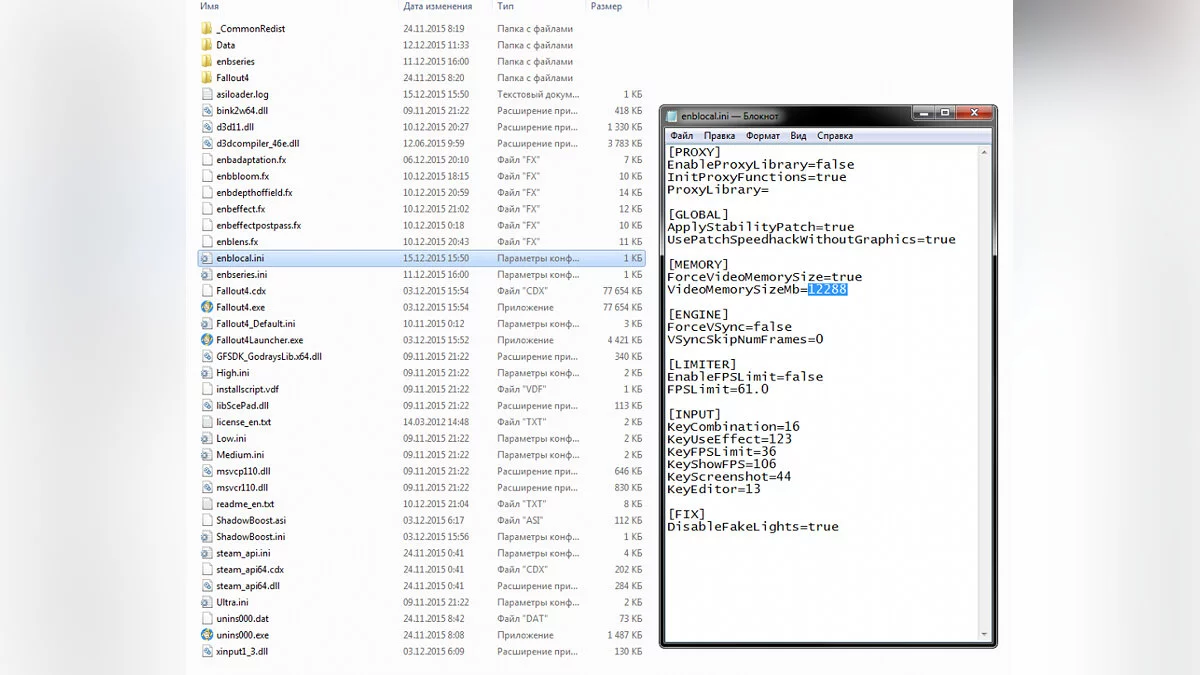Click the Fallout4.exe application icon
Image resolution: width=1200 pixels, height=675 pixels.
tap(207, 307)
